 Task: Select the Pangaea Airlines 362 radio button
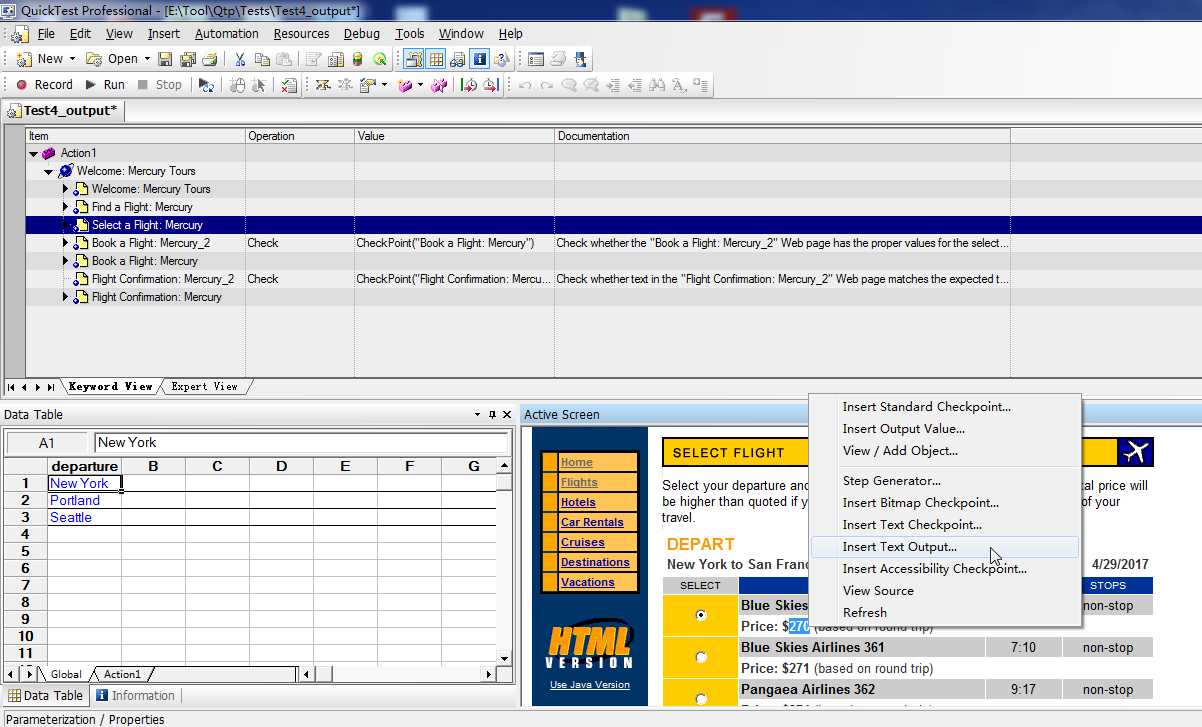700,699
